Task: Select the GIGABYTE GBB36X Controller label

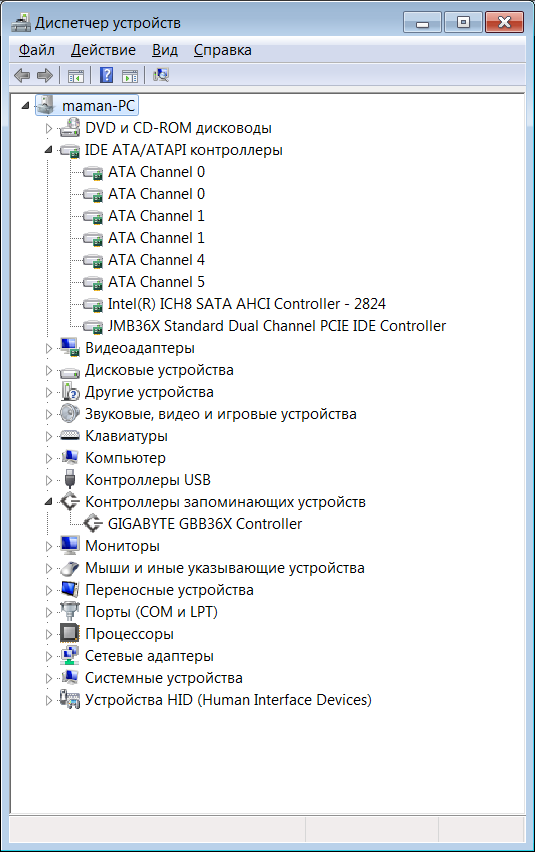Action: click(x=205, y=524)
